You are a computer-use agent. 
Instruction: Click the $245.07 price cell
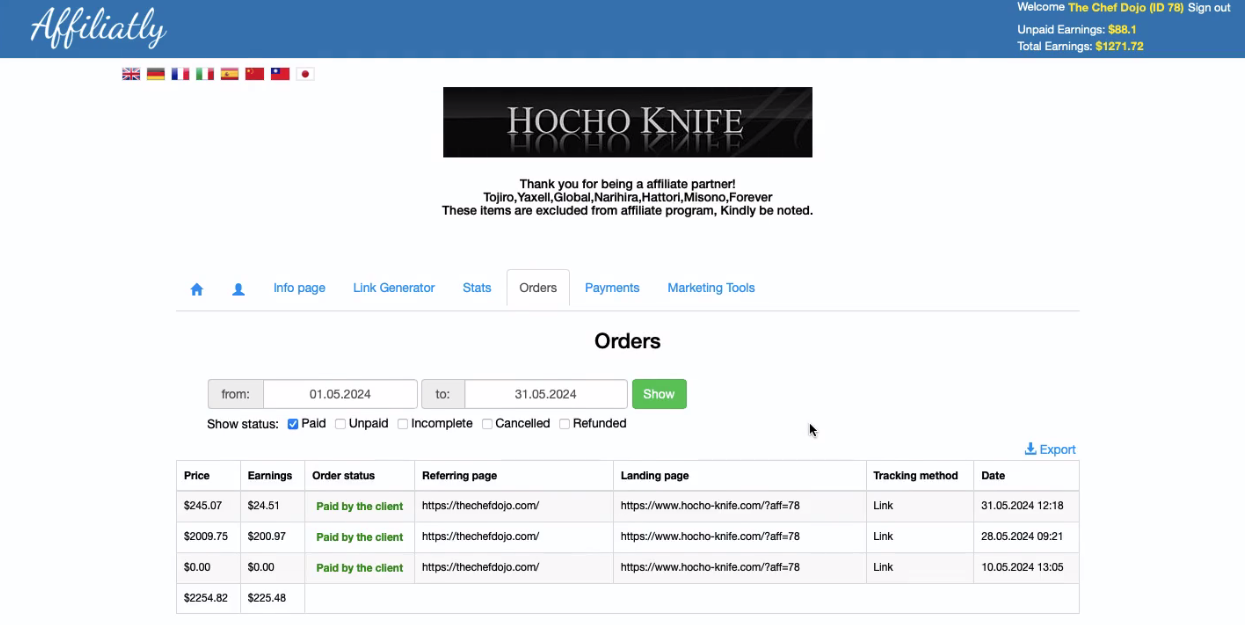[x=202, y=506]
